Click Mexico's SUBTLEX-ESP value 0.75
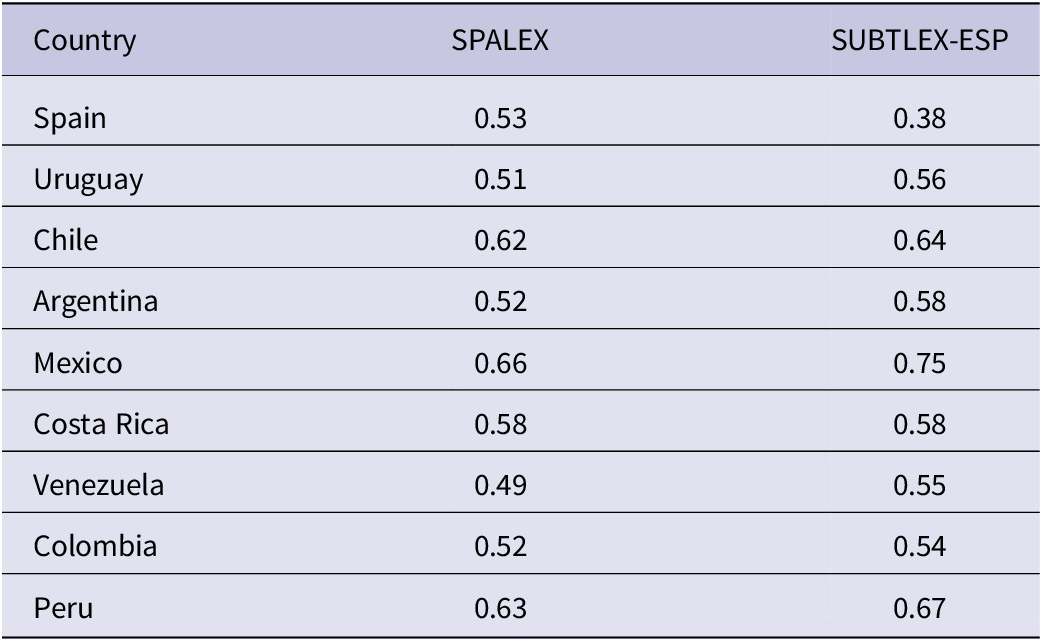The width and height of the screenshot is (1042, 641). [x=919, y=363]
